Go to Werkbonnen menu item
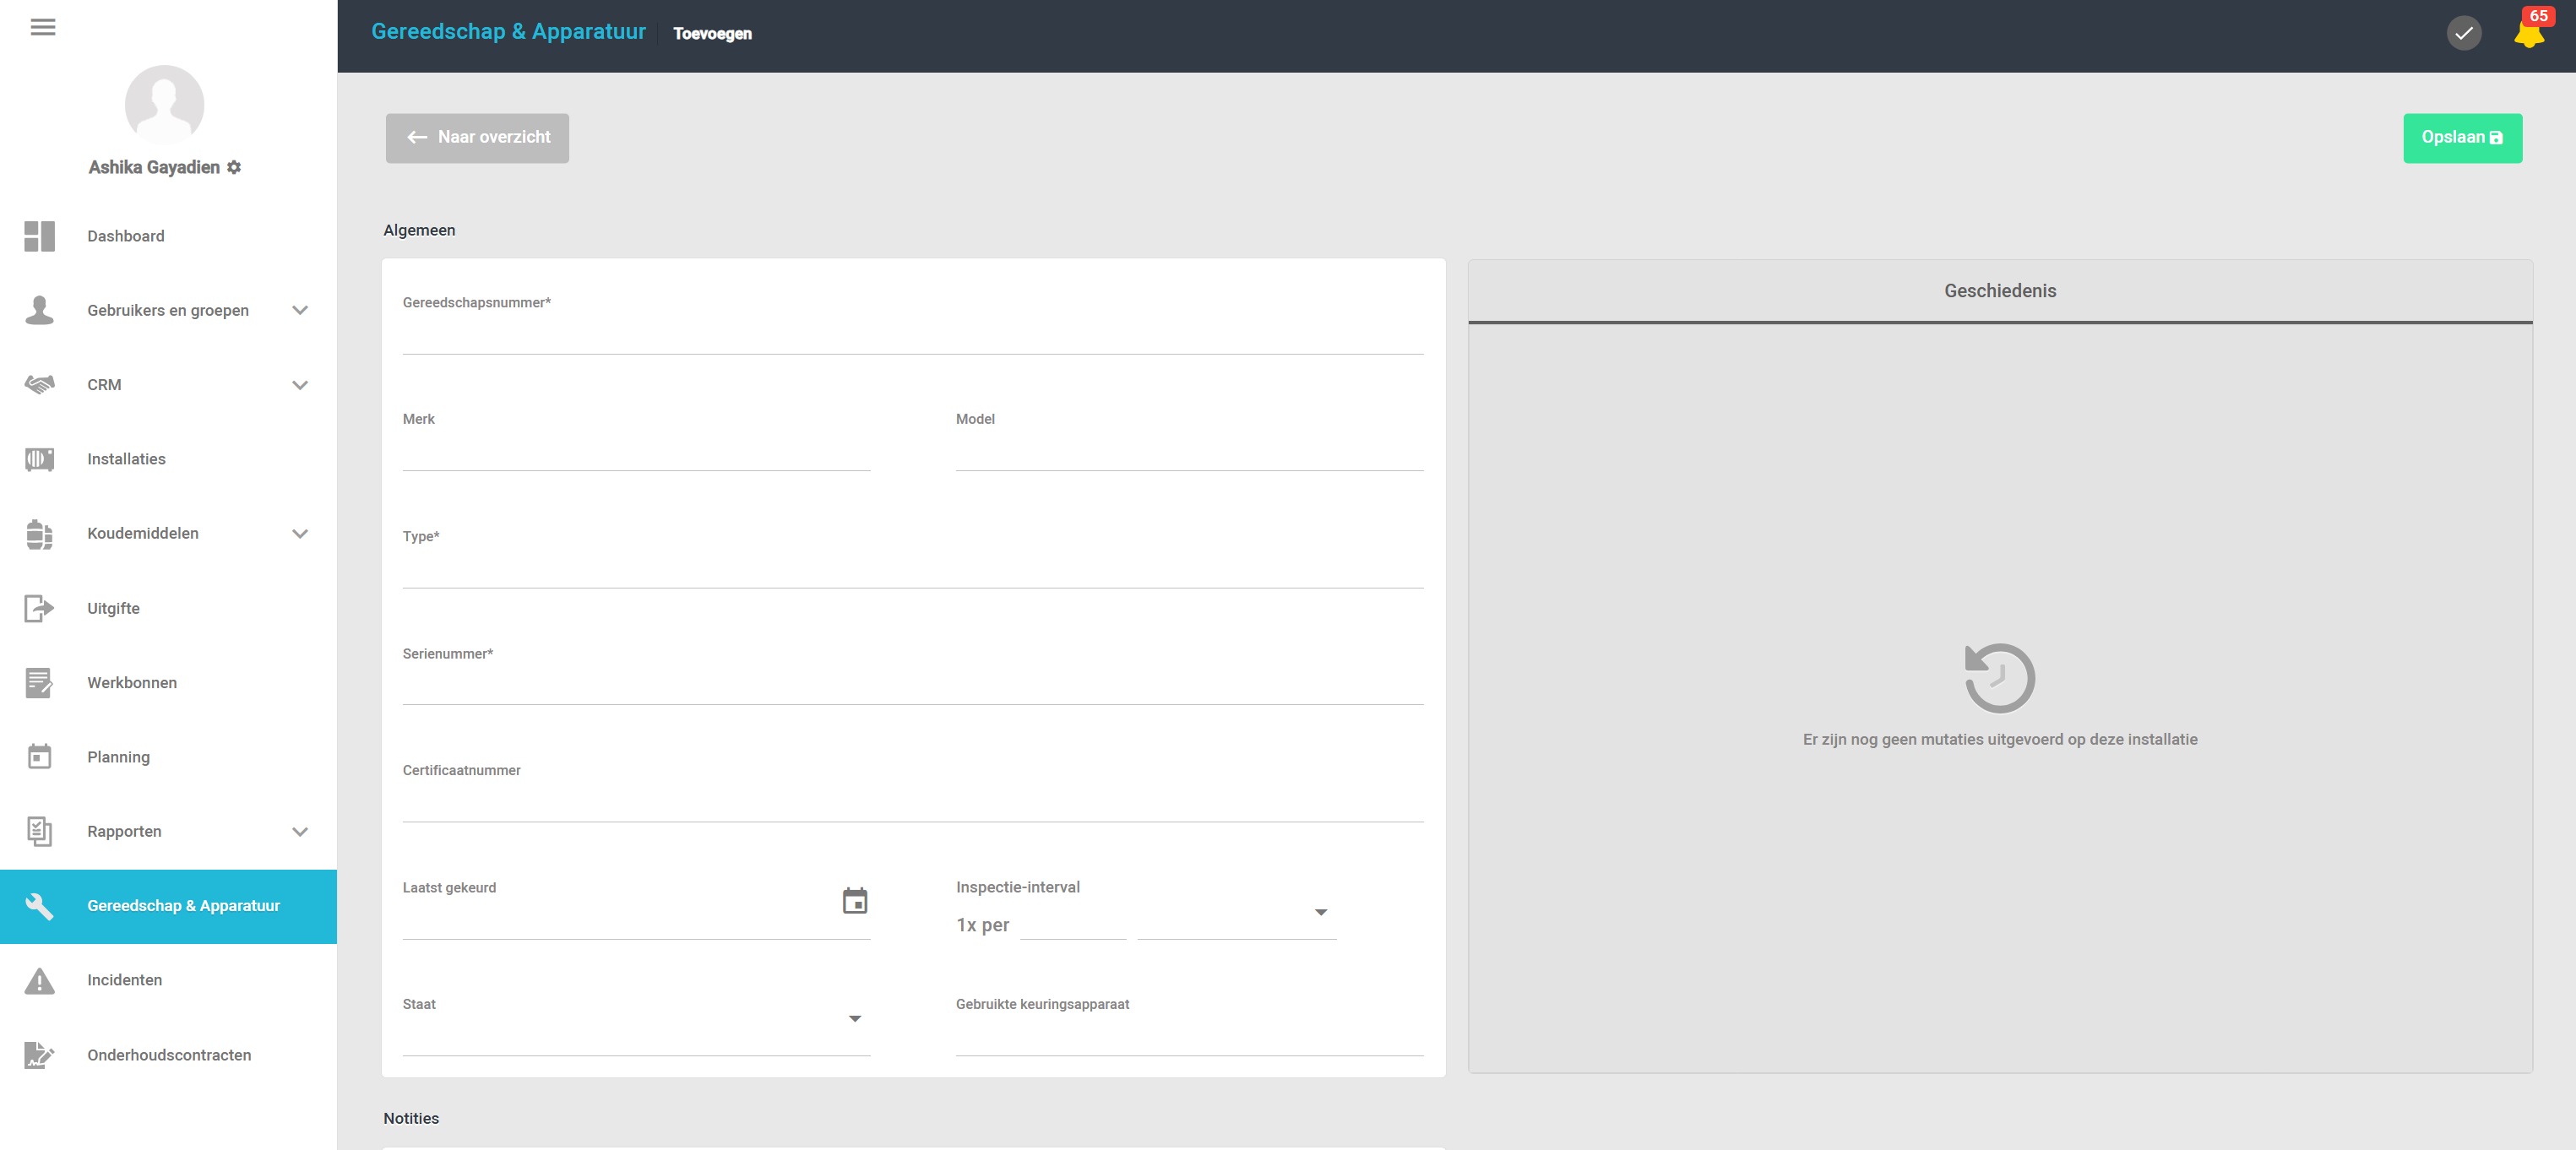This screenshot has height=1150, width=2576. [131, 683]
